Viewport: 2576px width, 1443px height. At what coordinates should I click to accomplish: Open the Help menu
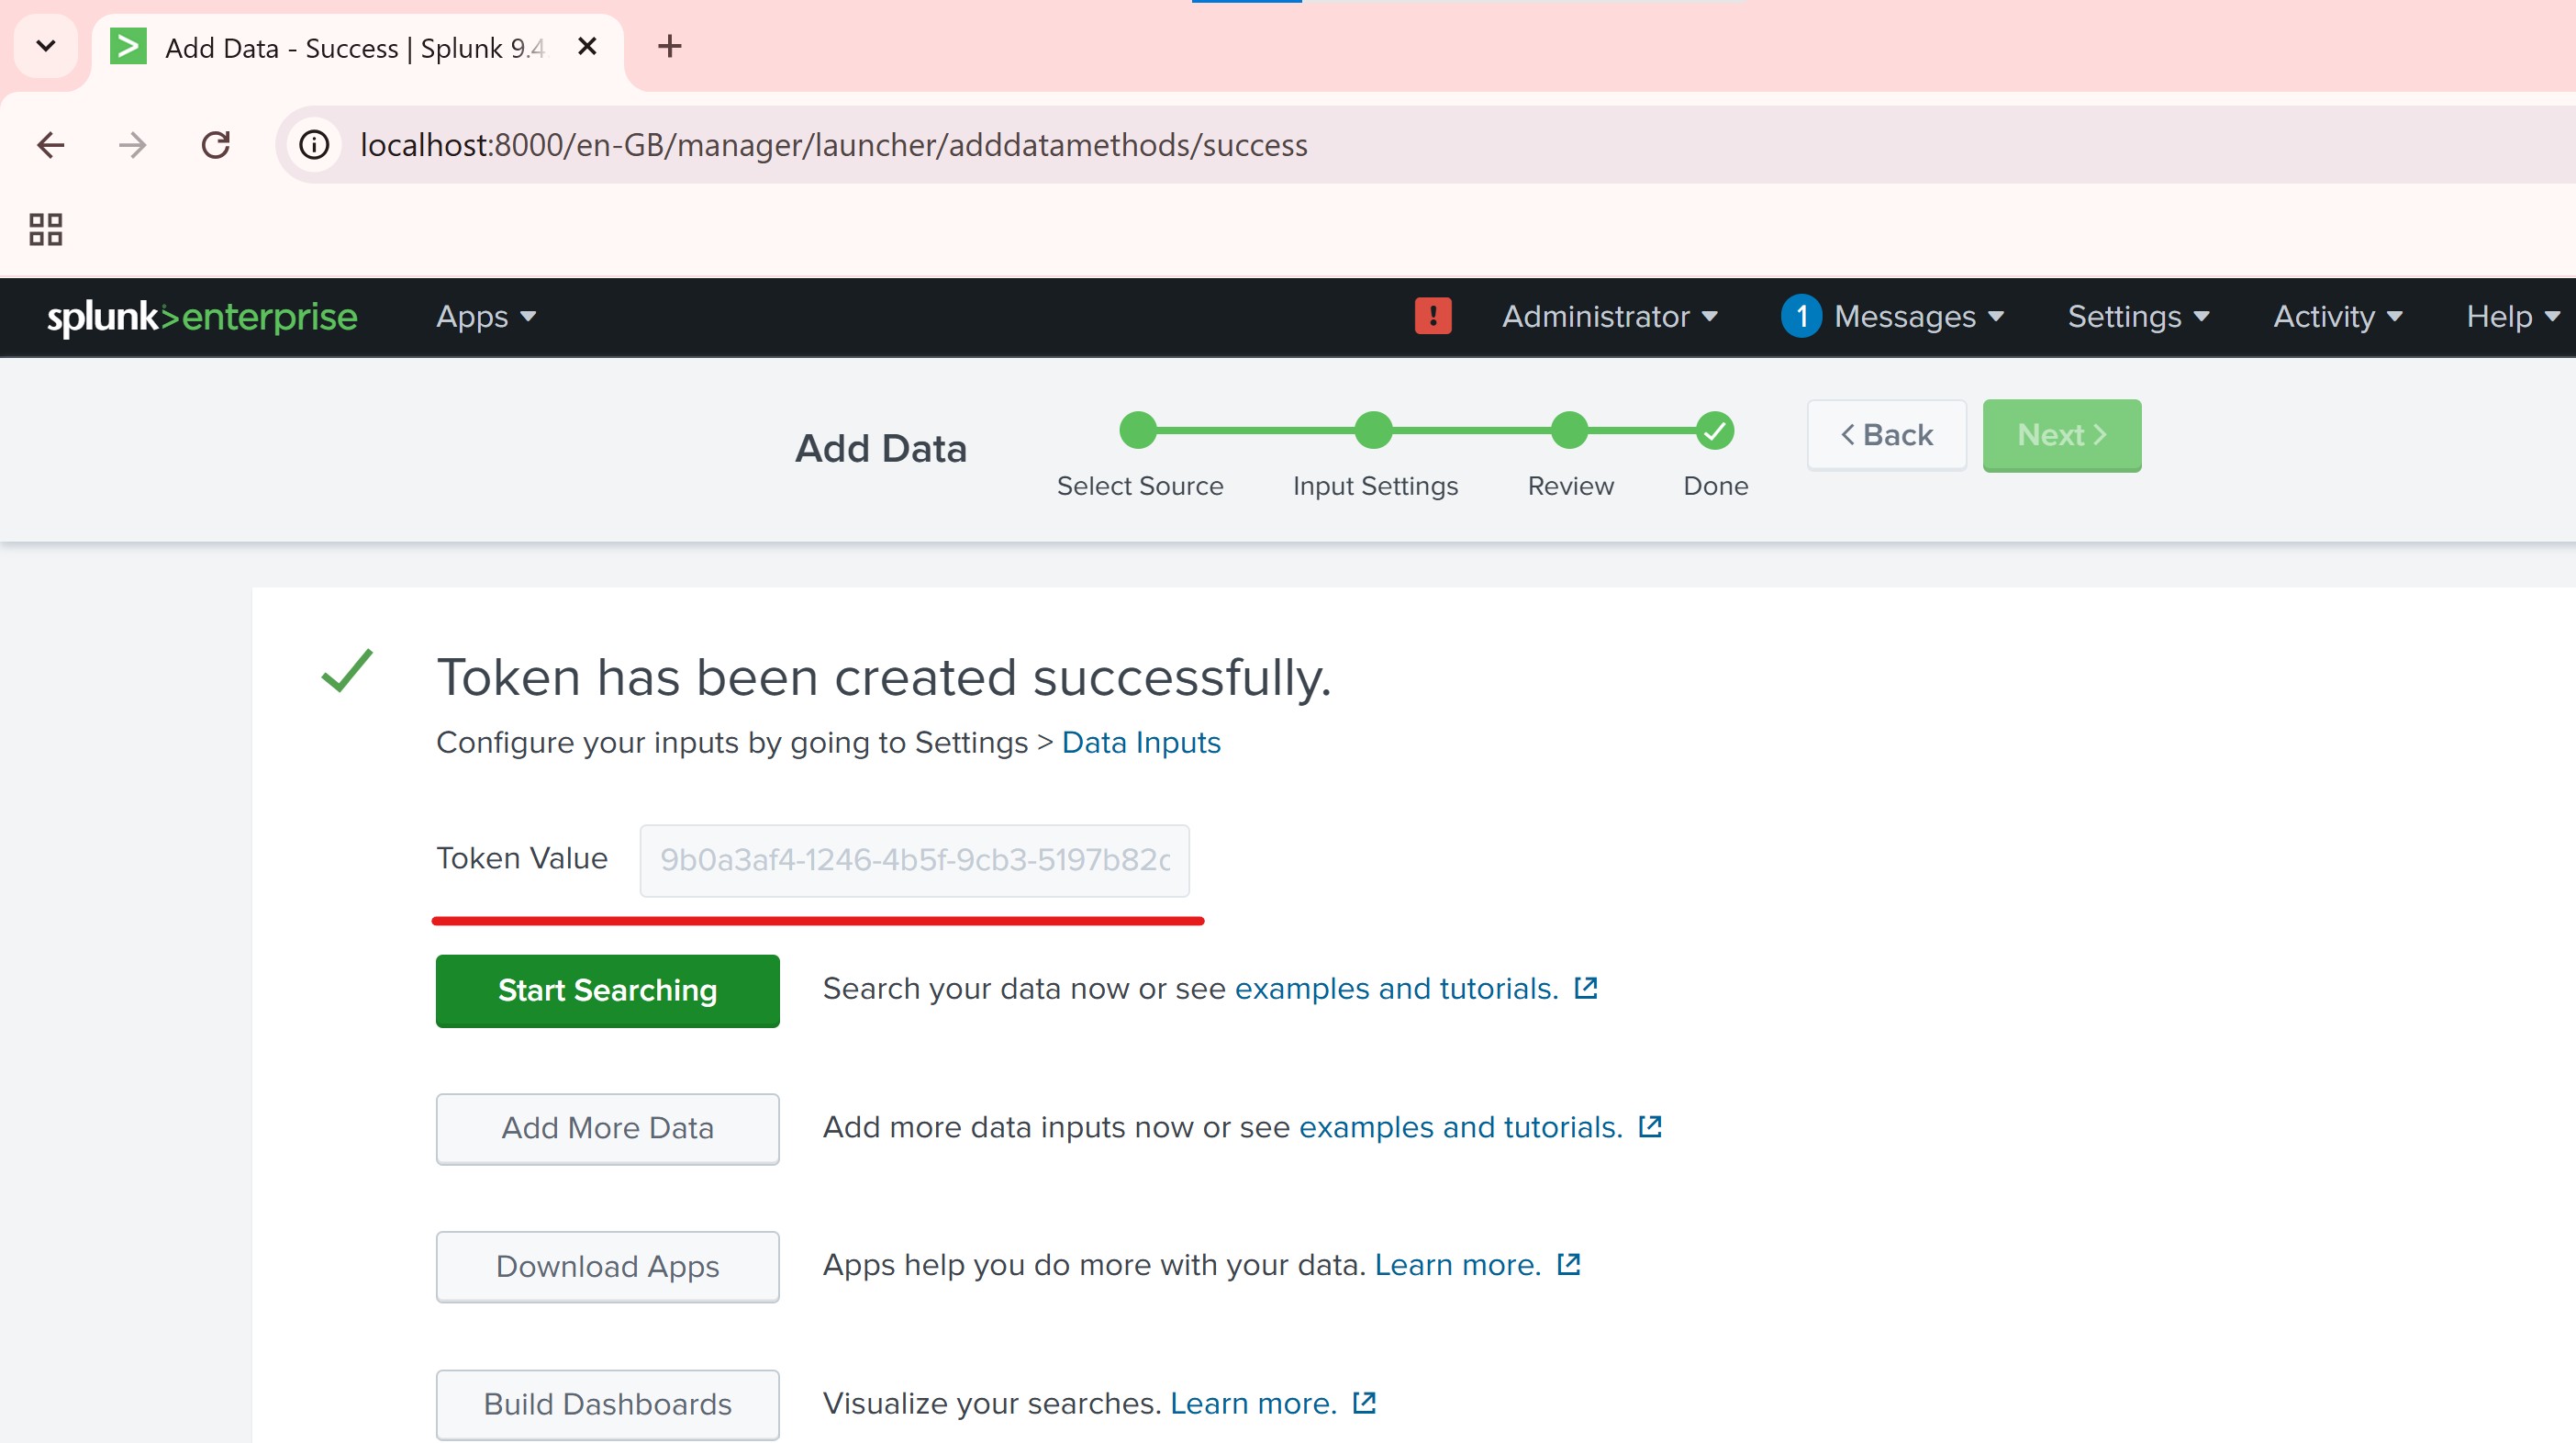[2511, 316]
